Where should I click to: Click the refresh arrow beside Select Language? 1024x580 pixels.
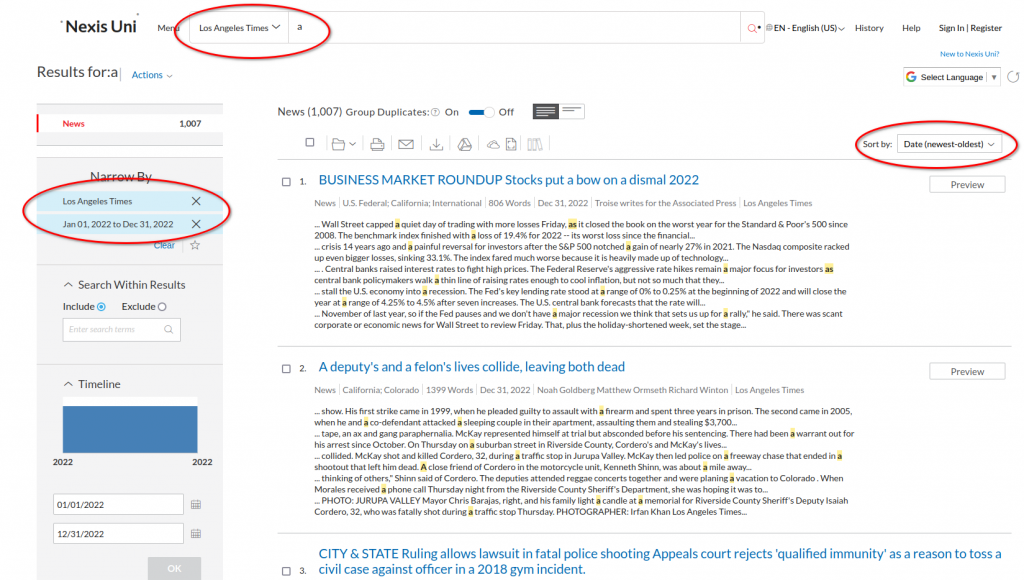pos(1013,77)
